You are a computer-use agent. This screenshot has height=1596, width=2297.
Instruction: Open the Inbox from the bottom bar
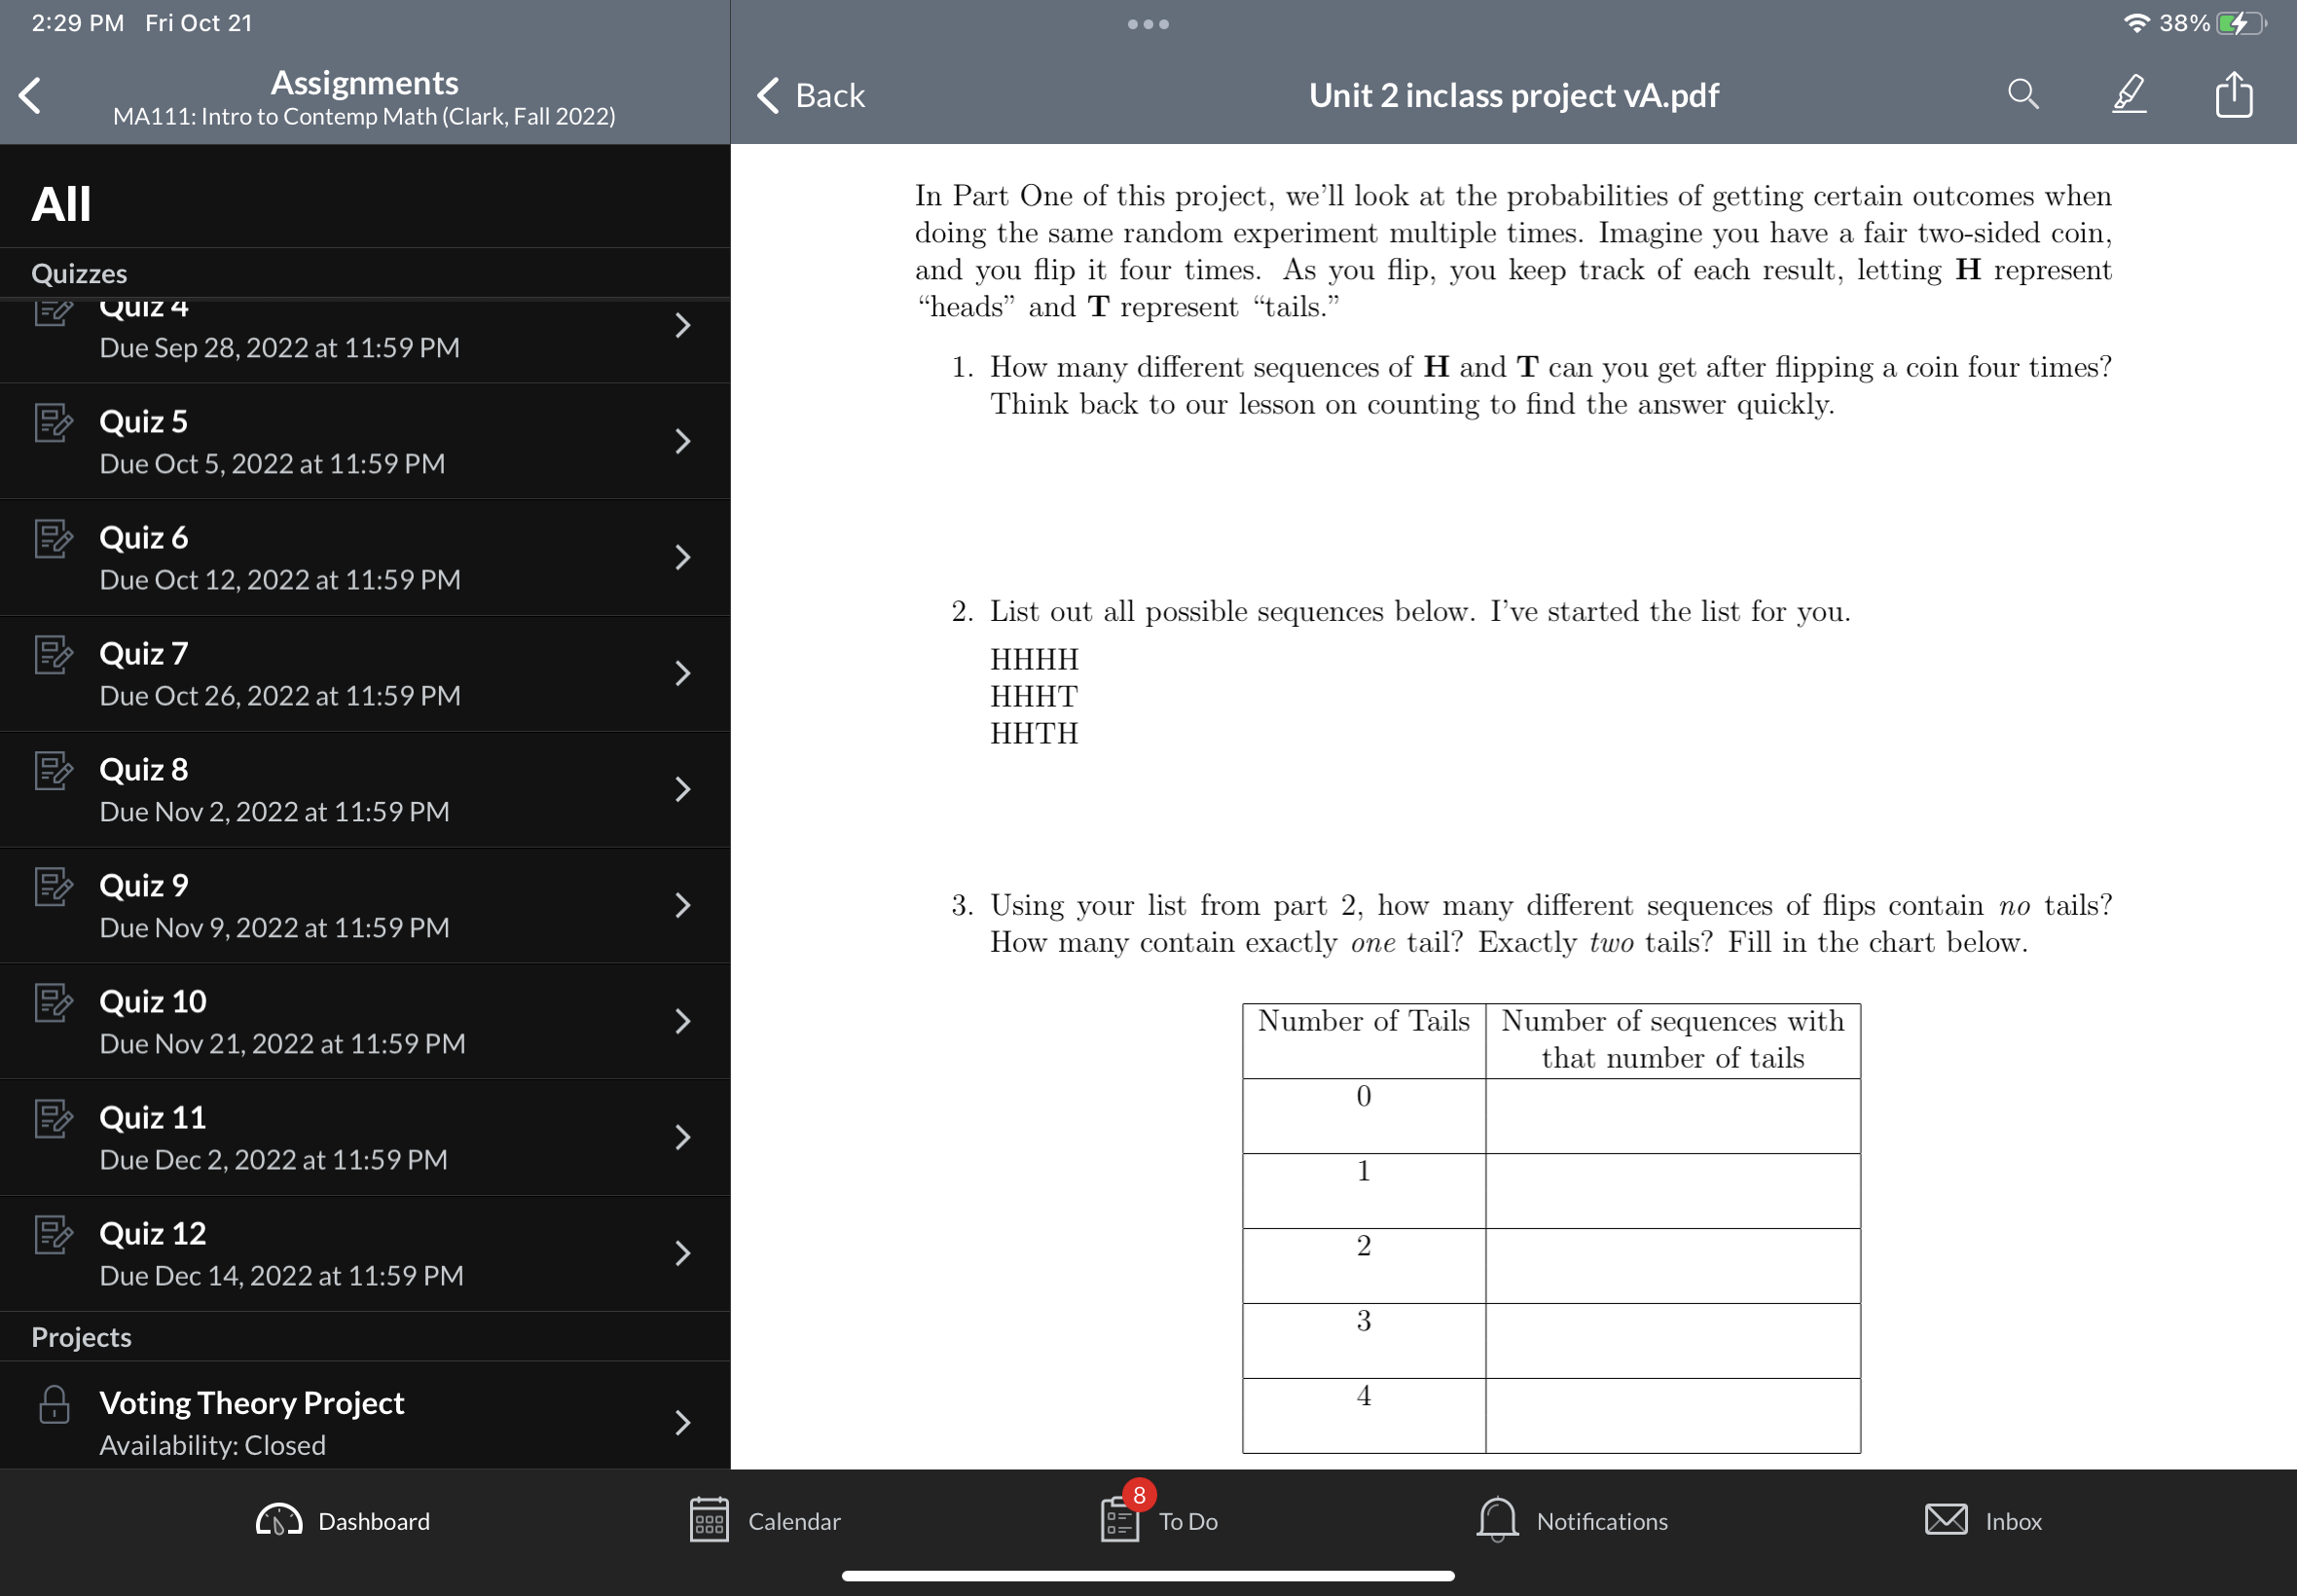point(1983,1521)
